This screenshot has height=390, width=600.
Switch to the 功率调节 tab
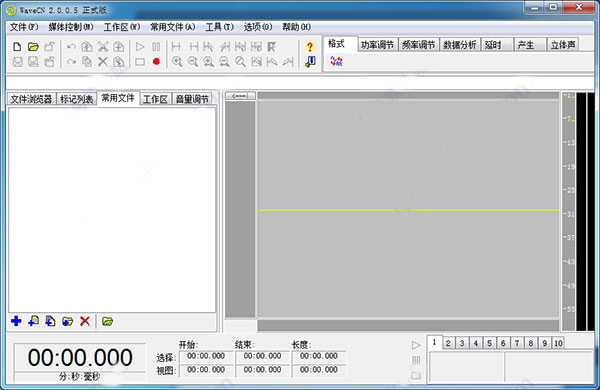tap(377, 45)
